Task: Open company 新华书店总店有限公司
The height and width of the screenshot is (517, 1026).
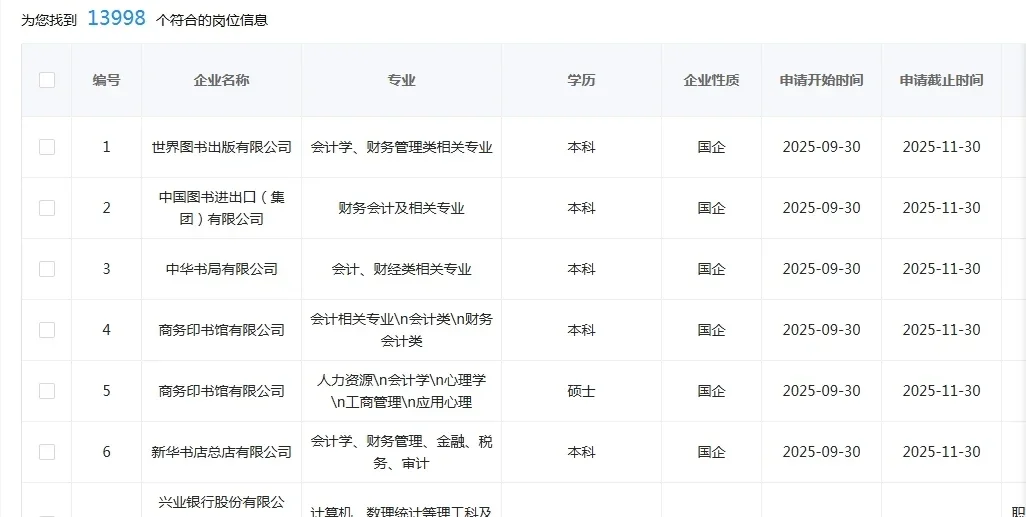Action: coord(221,452)
